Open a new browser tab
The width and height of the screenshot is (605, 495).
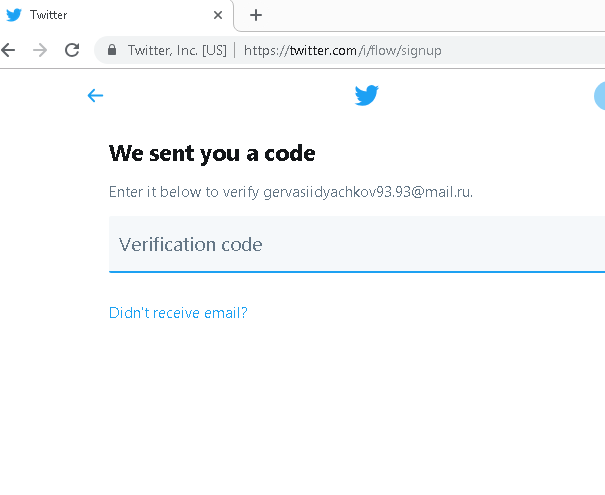coord(256,15)
